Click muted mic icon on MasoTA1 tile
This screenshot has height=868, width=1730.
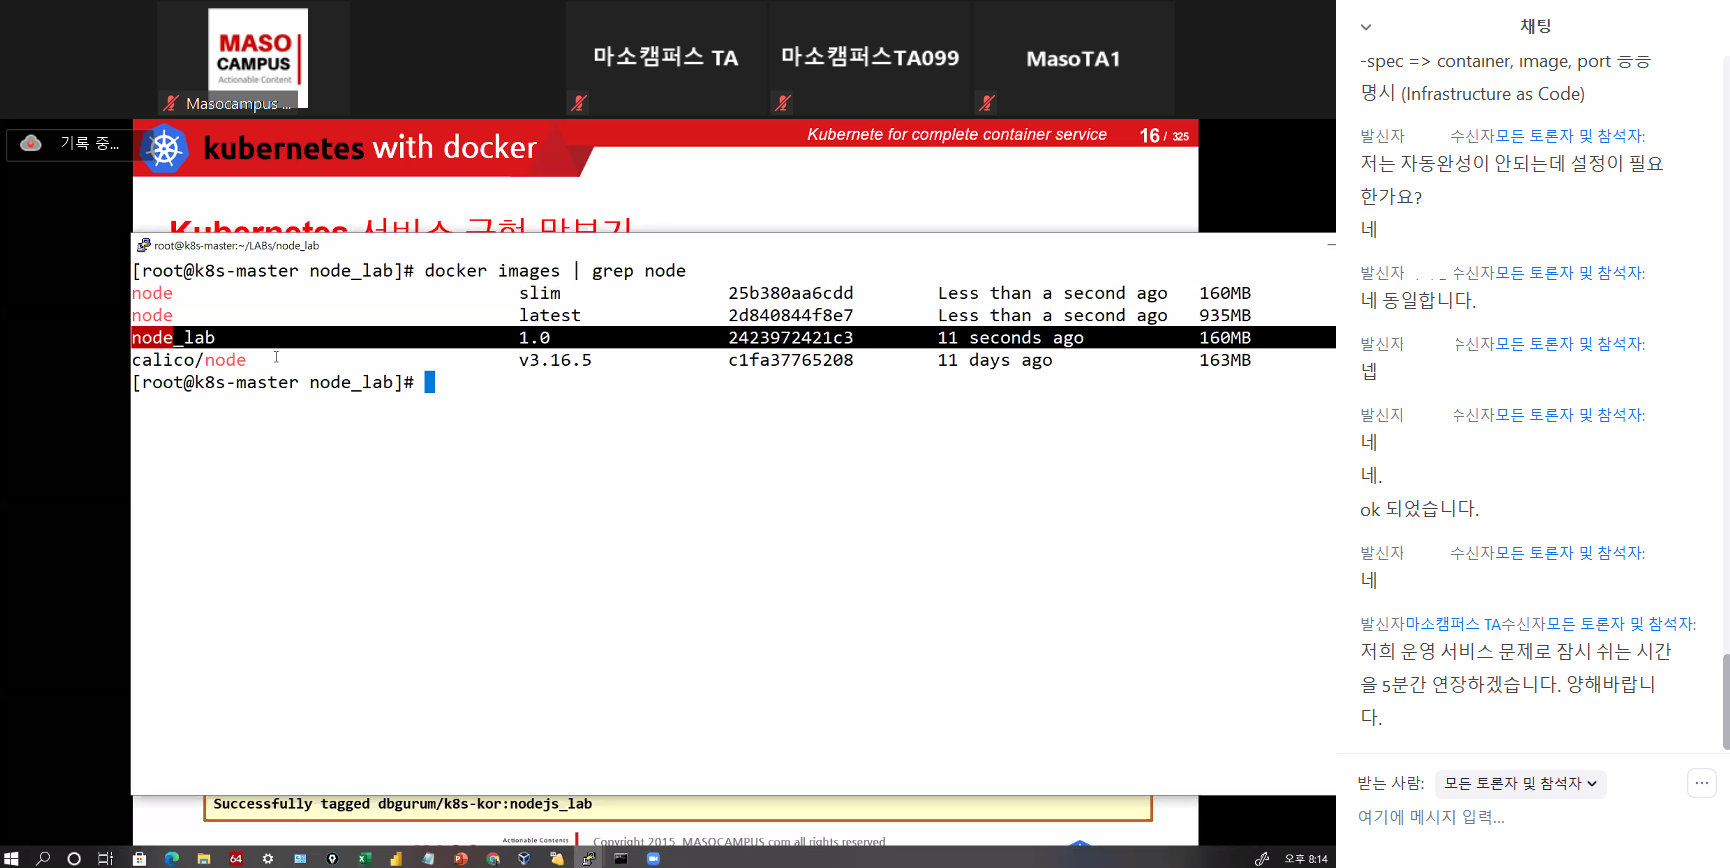tap(986, 102)
